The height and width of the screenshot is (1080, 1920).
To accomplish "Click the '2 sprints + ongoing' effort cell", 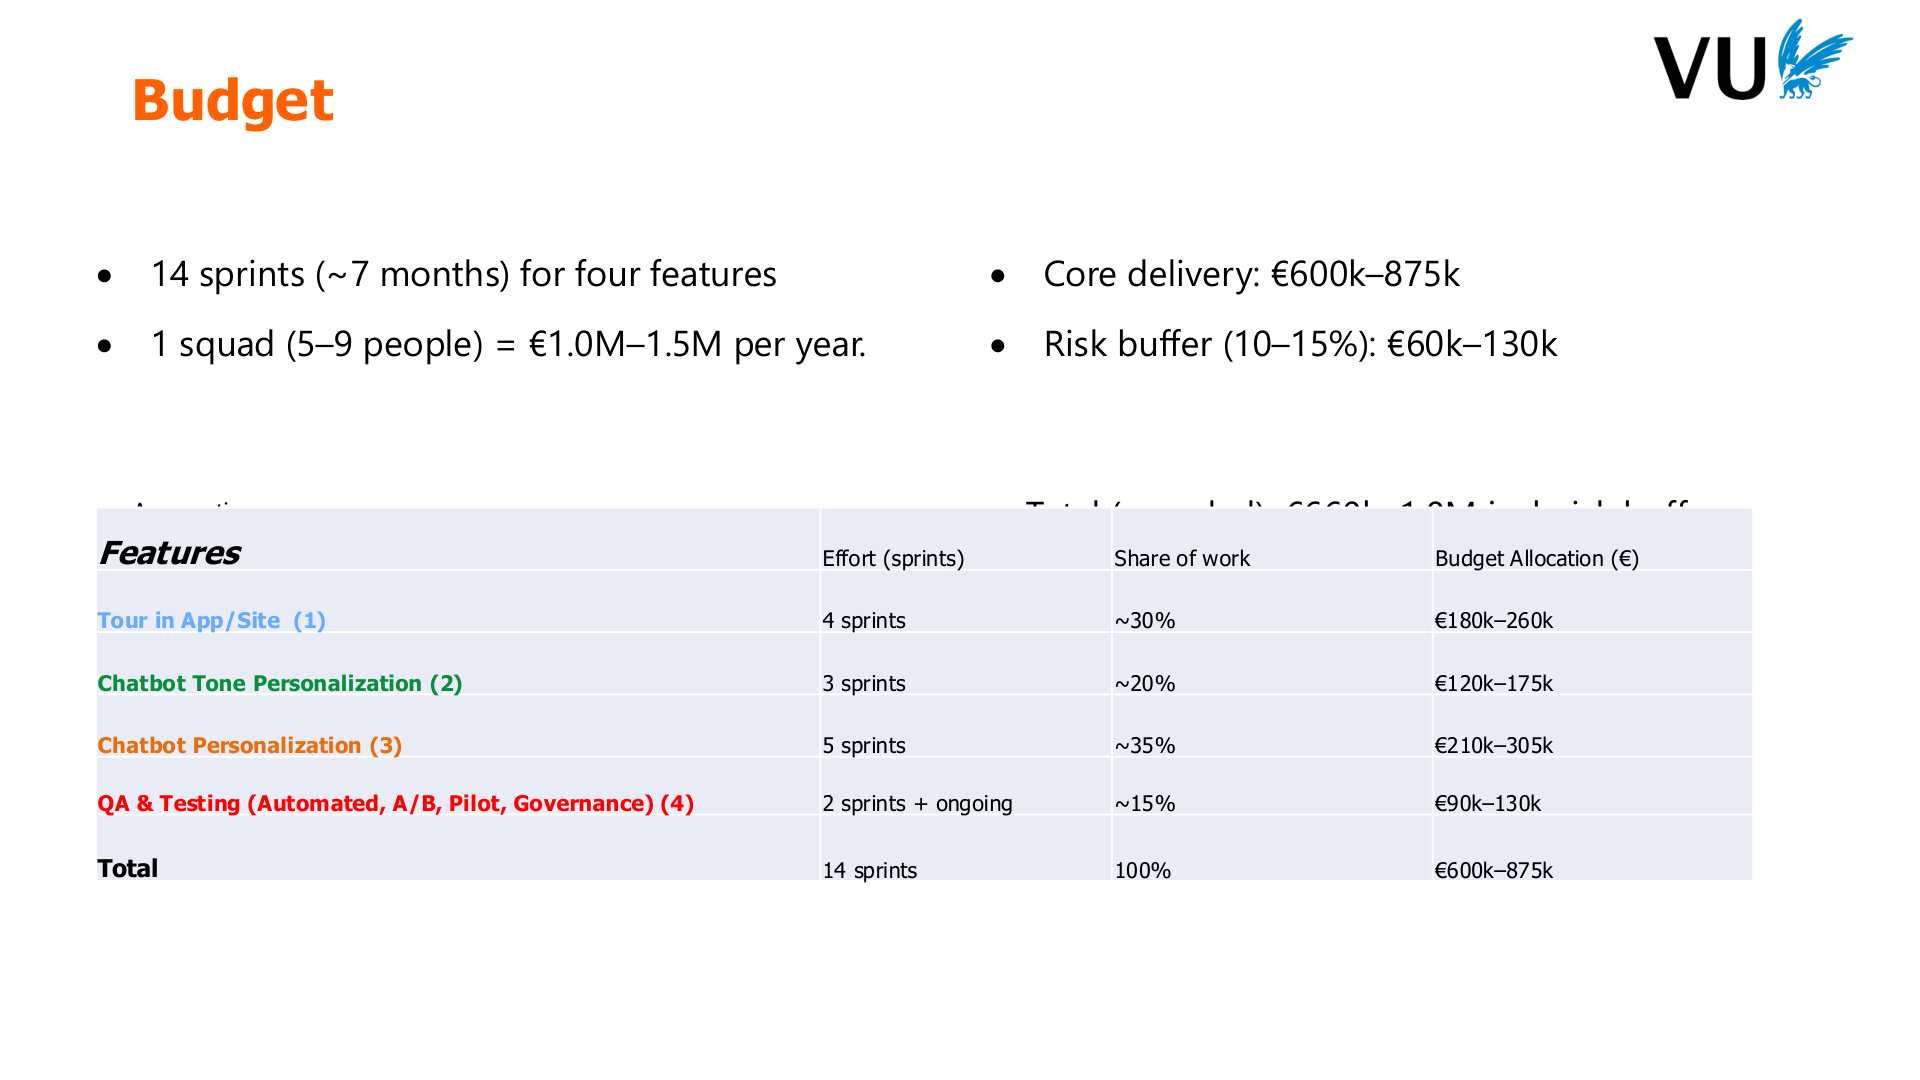I will (x=917, y=803).
